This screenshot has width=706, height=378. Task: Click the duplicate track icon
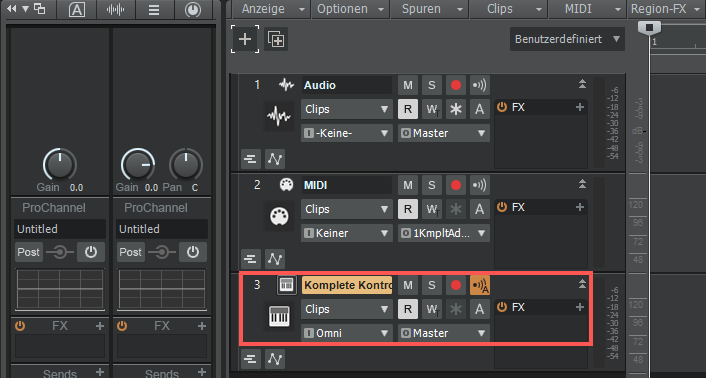tap(276, 39)
